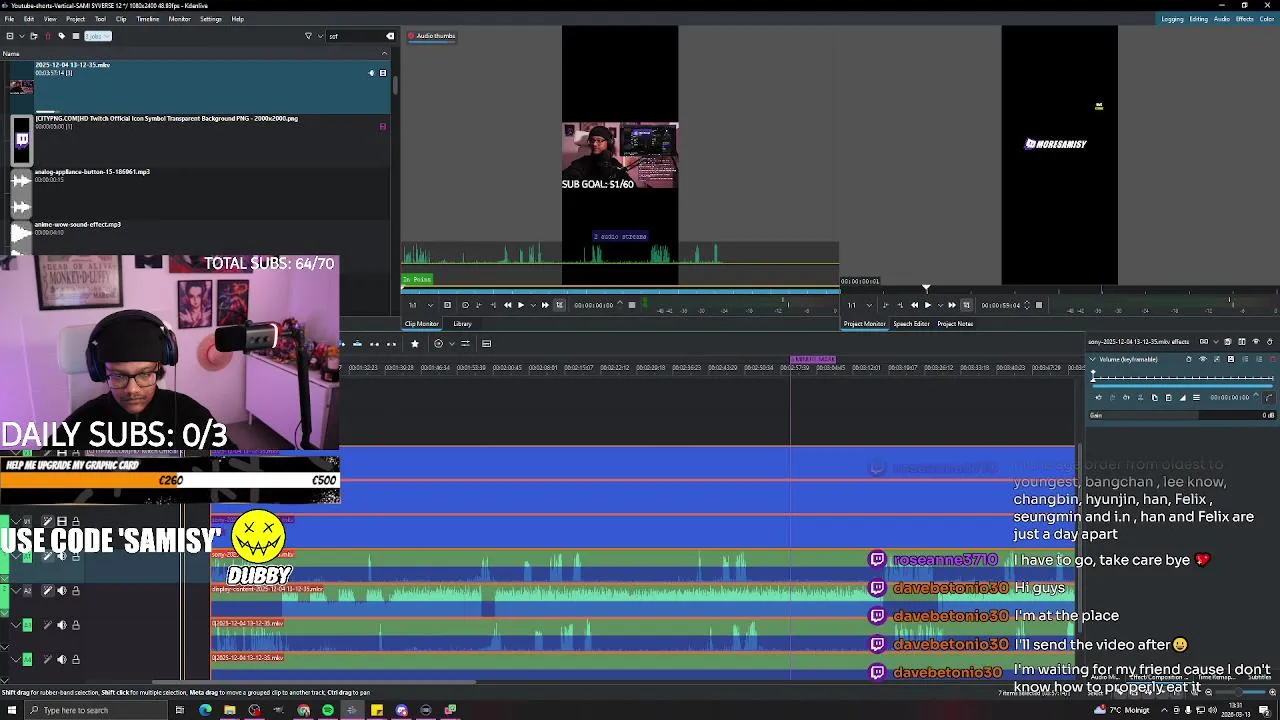Collapse the Volume (keyframable) effect
This screenshot has height=720, width=1280.
point(1092,359)
